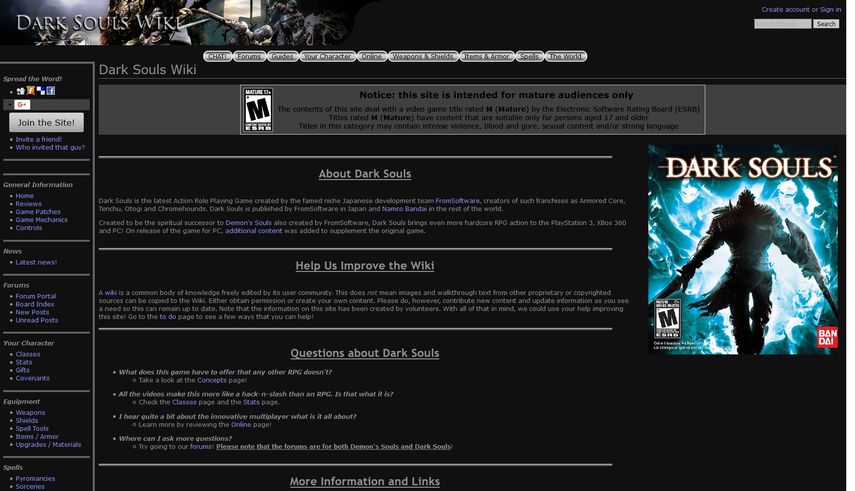Screen dimensions: 855x491
Task: Open the Create account link
Action: pyautogui.click(x=785, y=10)
